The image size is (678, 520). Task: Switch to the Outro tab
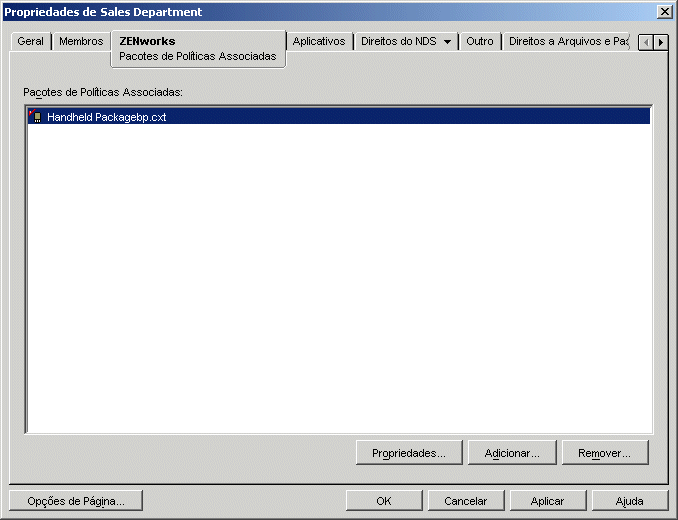click(480, 41)
